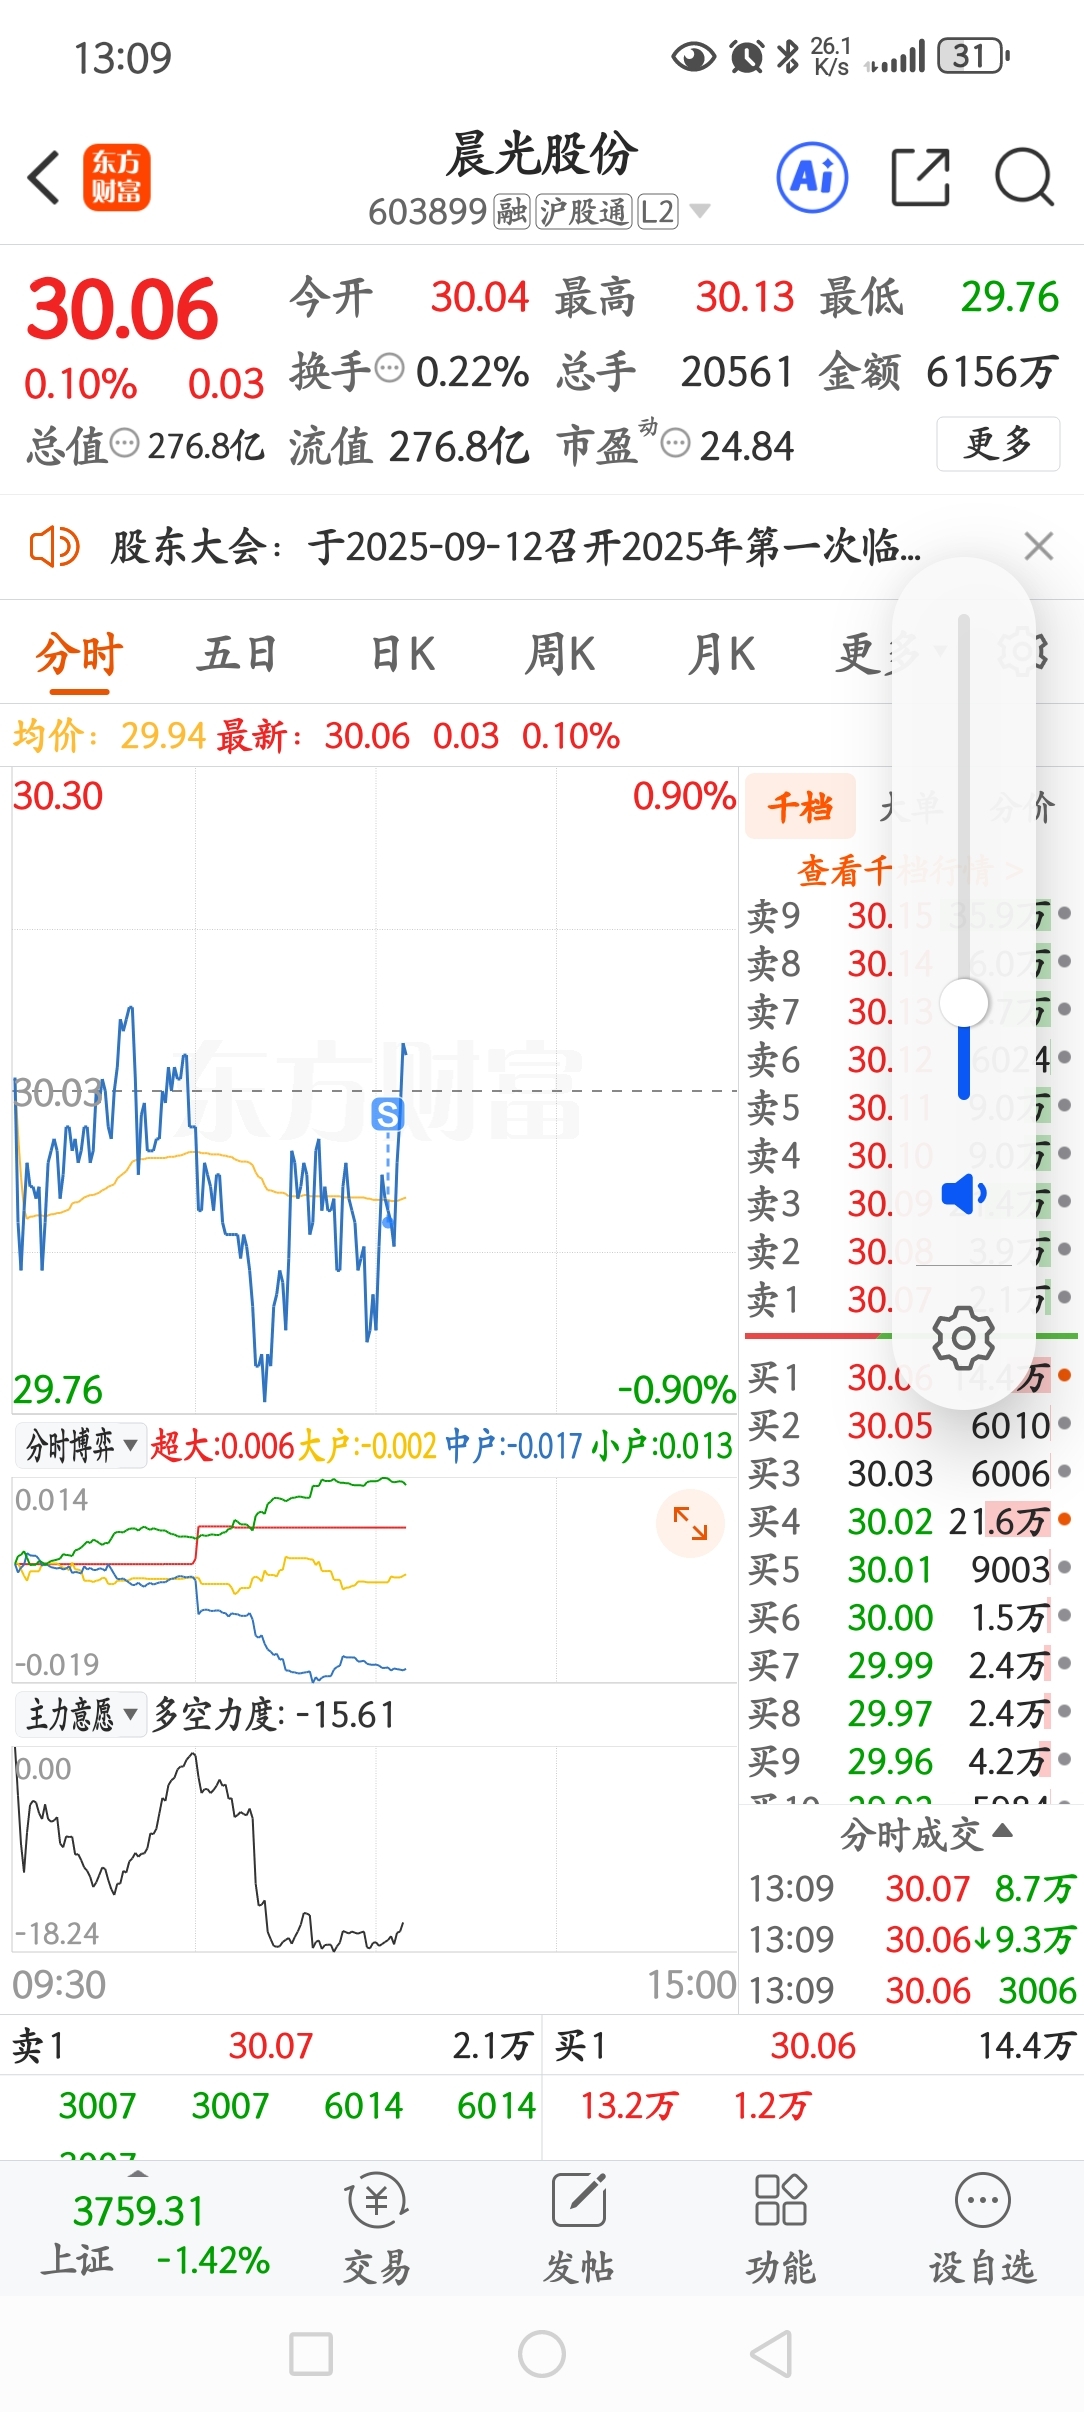
Task: Select the 买4 30.02 order row
Action: point(910,1521)
